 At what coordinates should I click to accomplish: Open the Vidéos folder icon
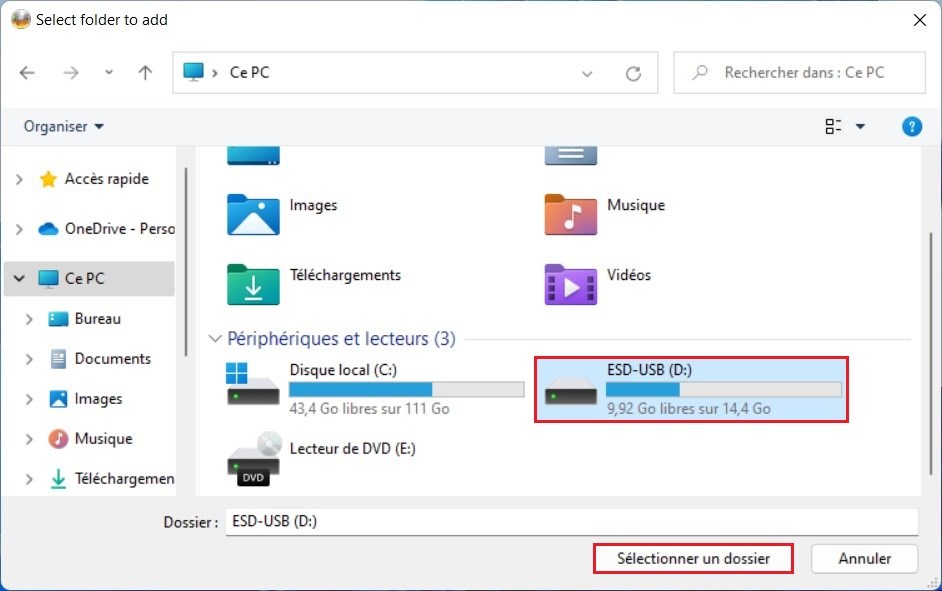pos(570,285)
